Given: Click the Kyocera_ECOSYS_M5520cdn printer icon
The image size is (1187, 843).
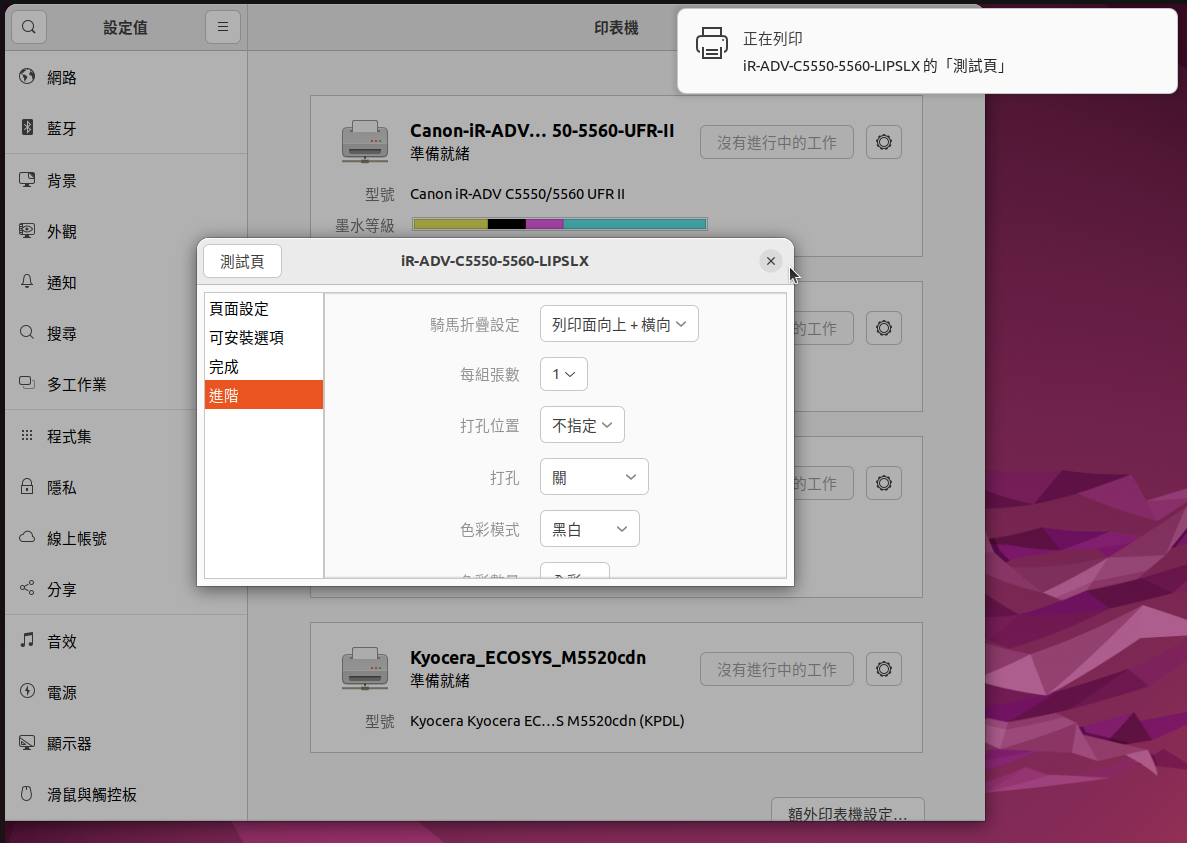Looking at the screenshot, I should click(365, 668).
